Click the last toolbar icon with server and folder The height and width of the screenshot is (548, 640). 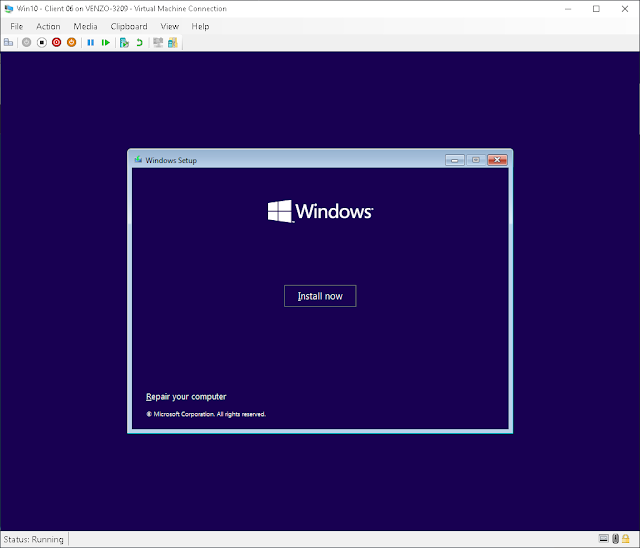click(x=173, y=42)
